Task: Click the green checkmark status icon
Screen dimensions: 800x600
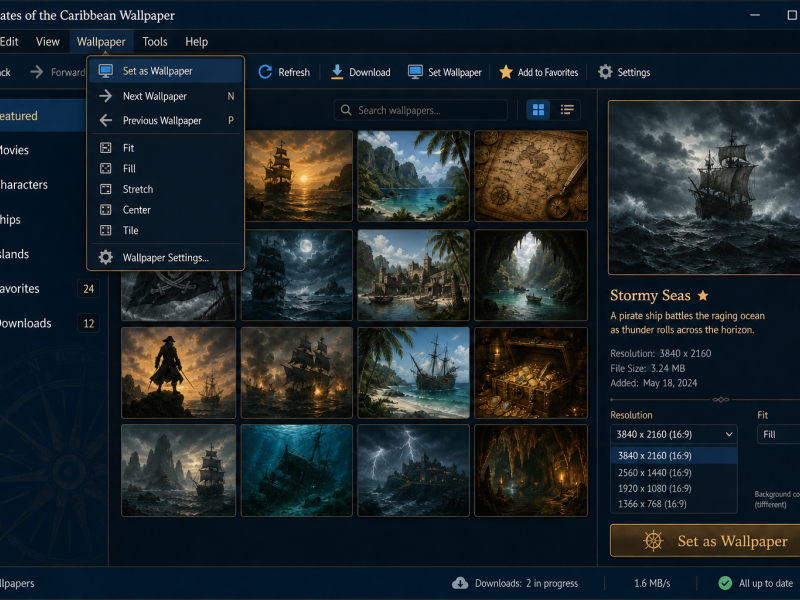Action: [x=725, y=583]
